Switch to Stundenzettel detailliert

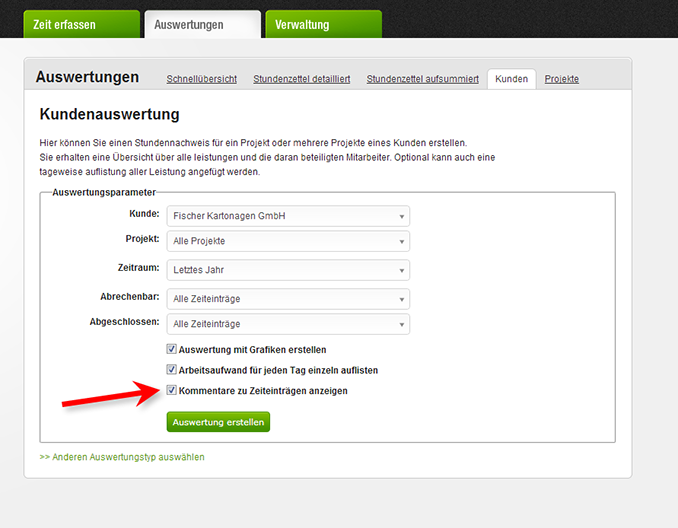pyautogui.click(x=301, y=79)
